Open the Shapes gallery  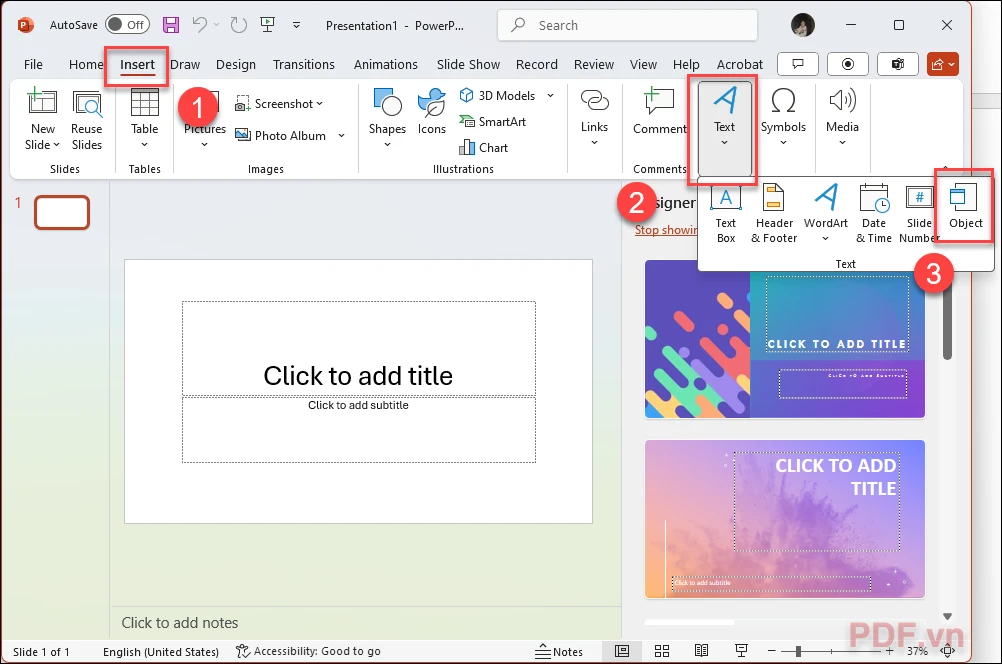click(387, 118)
